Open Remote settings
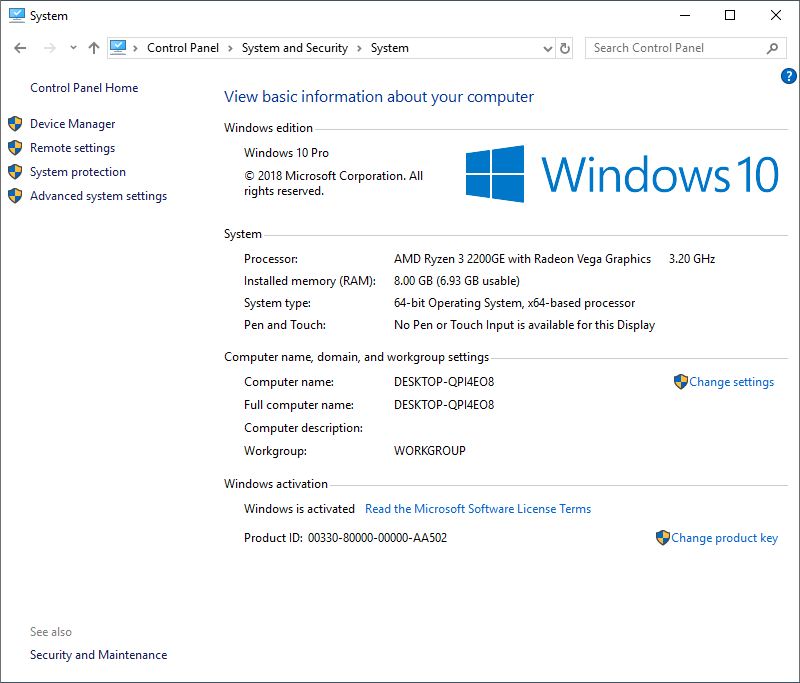The width and height of the screenshot is (800, 683). [x=72, y=148]
